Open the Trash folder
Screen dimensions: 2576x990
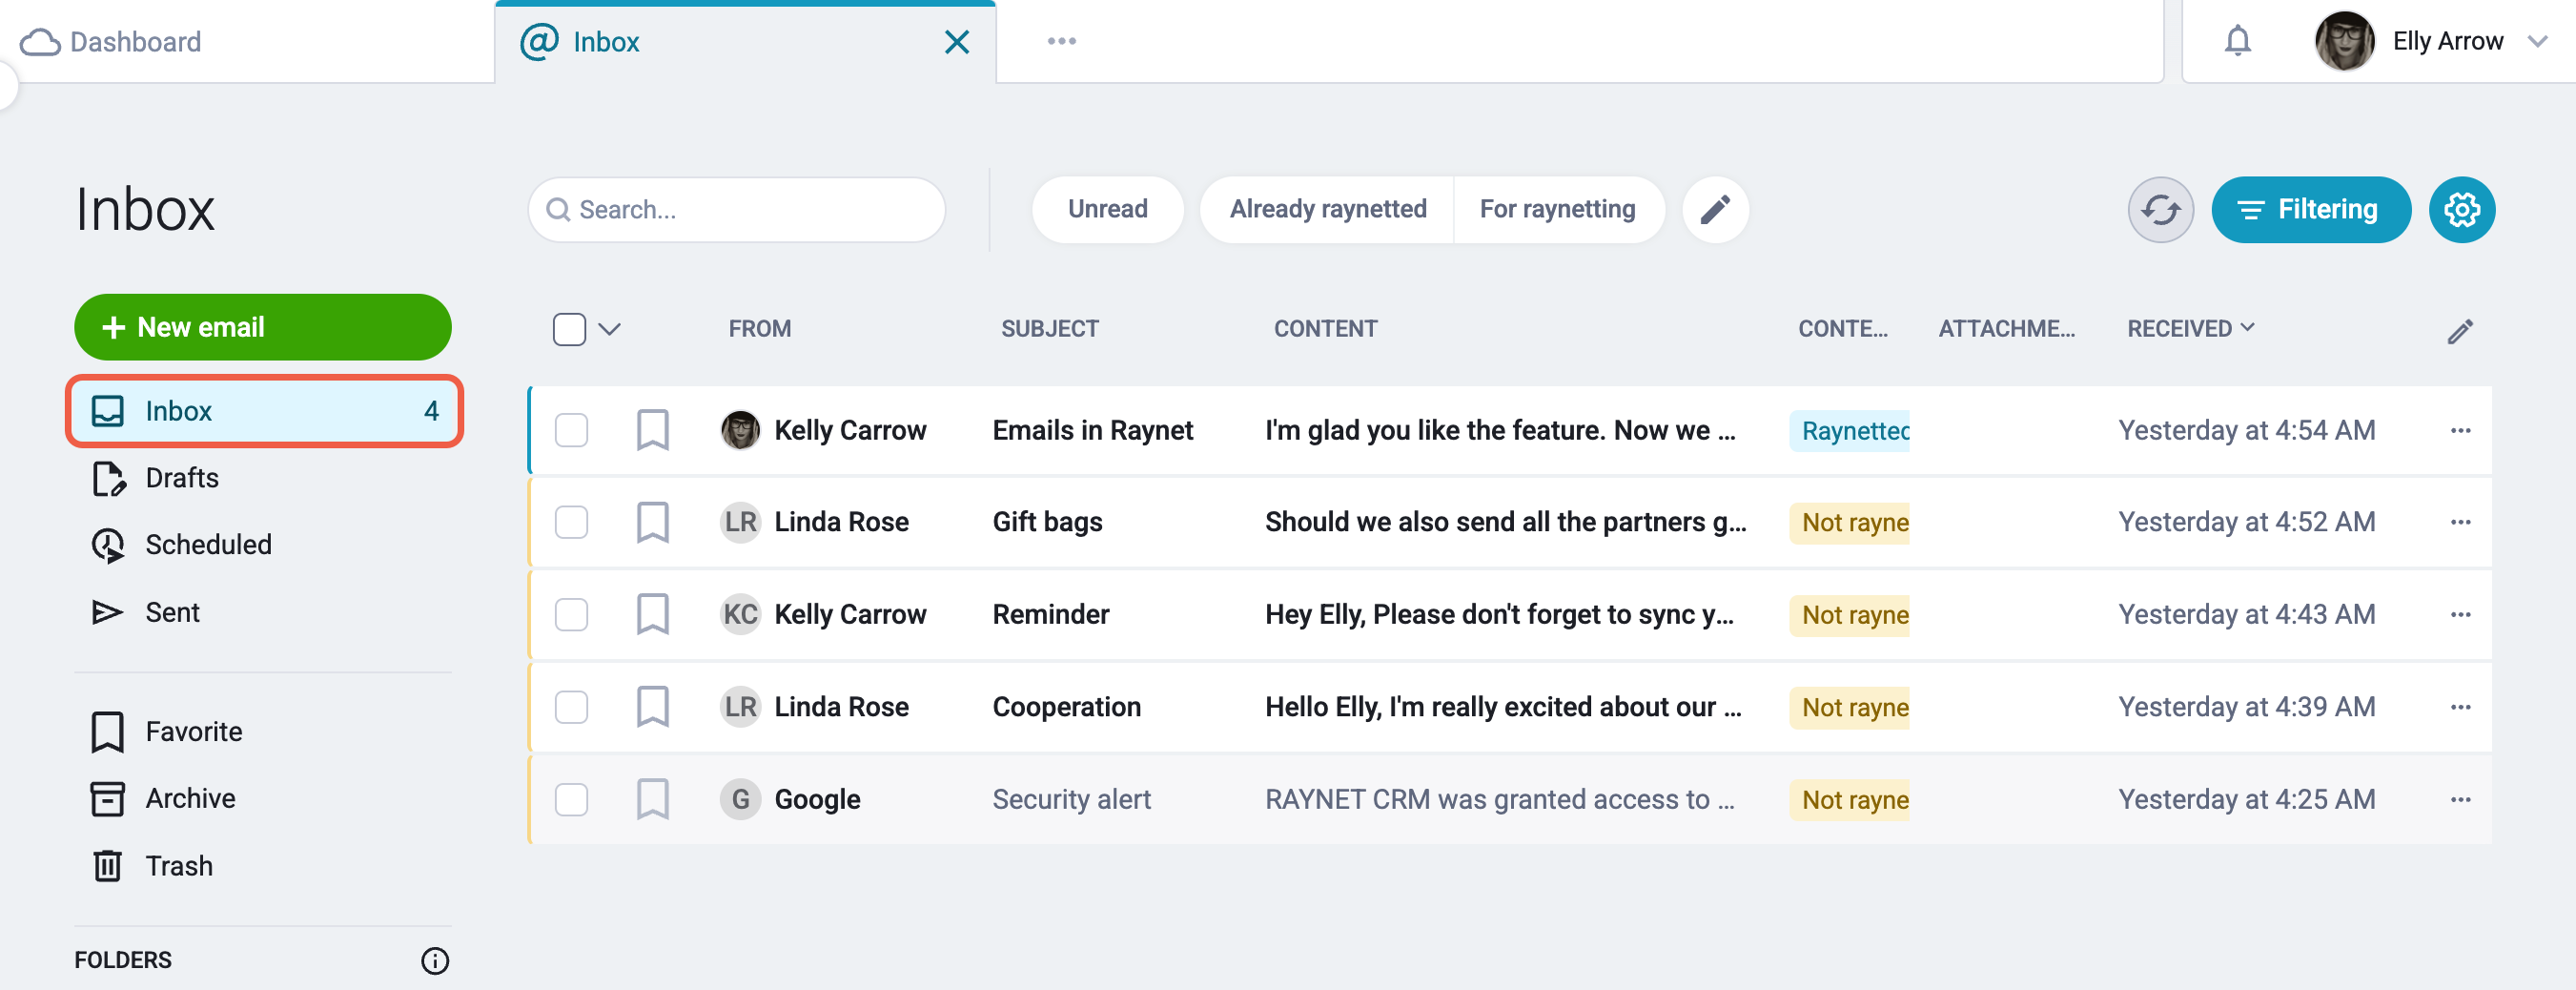click(152, 866)
